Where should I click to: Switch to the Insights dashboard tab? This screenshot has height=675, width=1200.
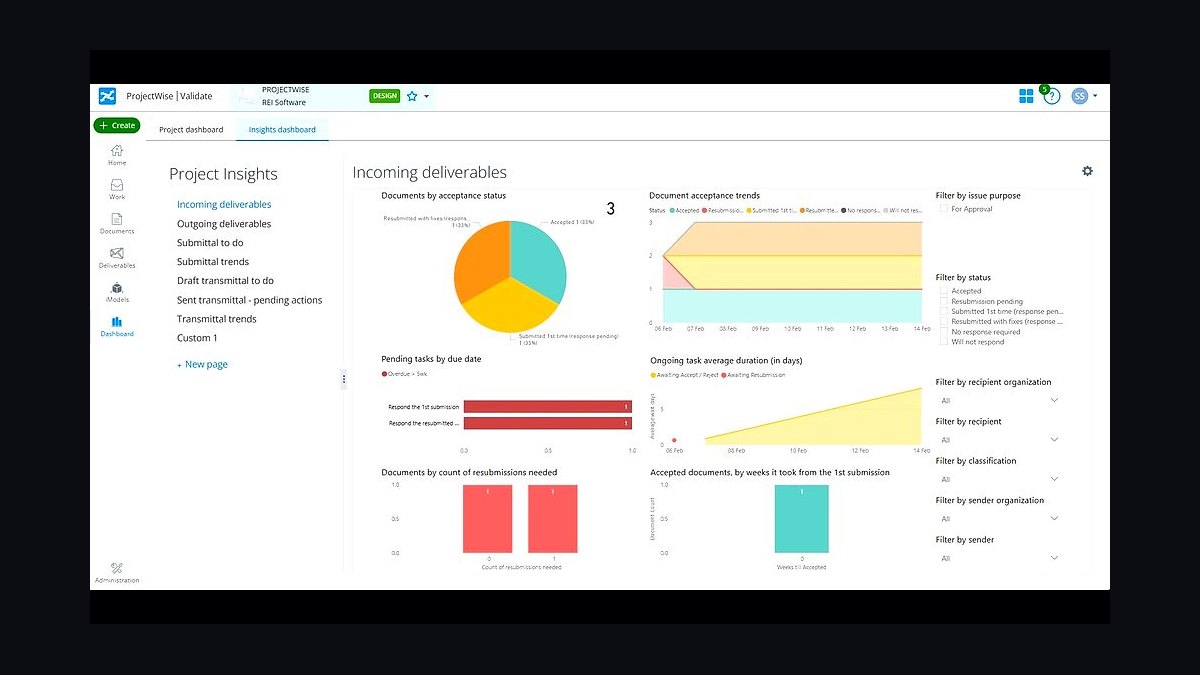point(282,129)
